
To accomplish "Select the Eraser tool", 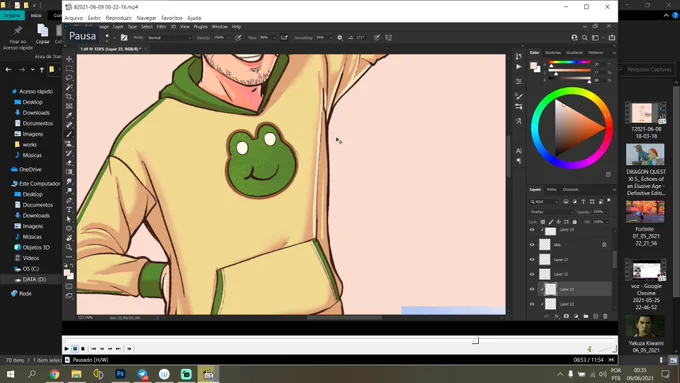I will [x=69, y=163].
